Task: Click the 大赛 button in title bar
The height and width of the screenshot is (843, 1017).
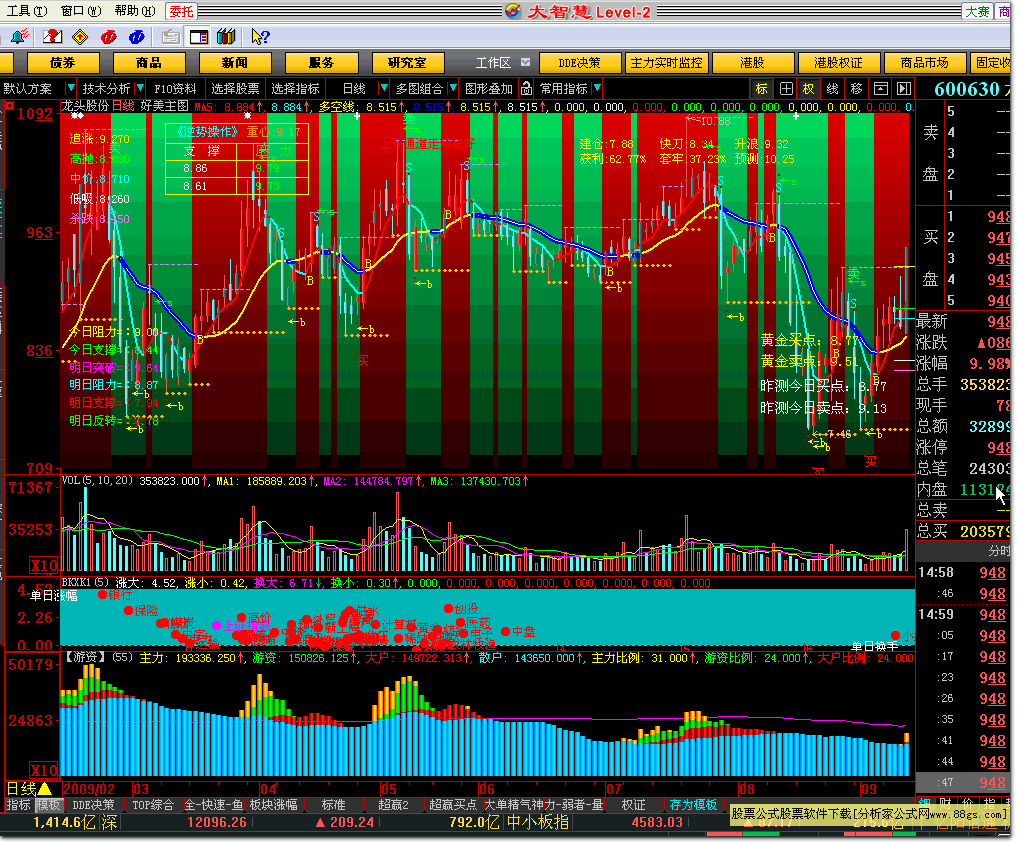Action: click(977, 11)
